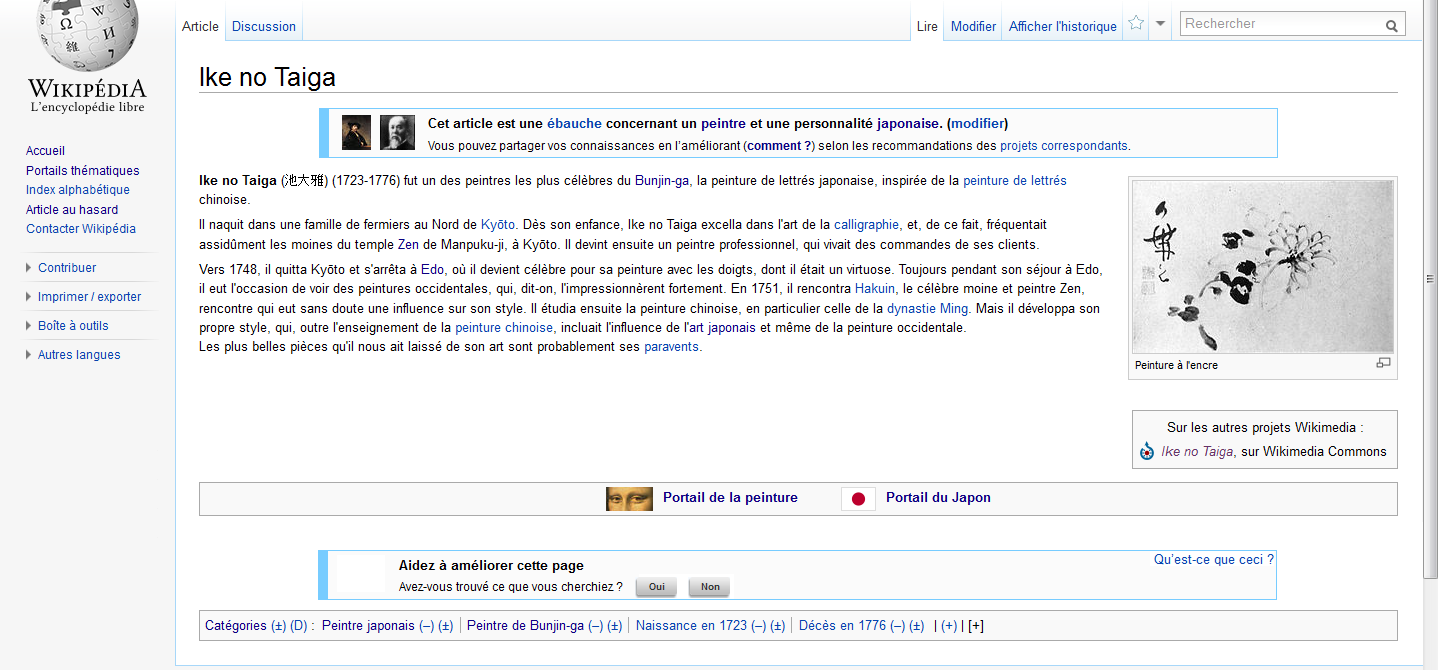The height and width of the screenshot is (670, 1438).
Task: Click the Mona Lisa portal icon
Action: pyautogui.click(x=629, y=498)
